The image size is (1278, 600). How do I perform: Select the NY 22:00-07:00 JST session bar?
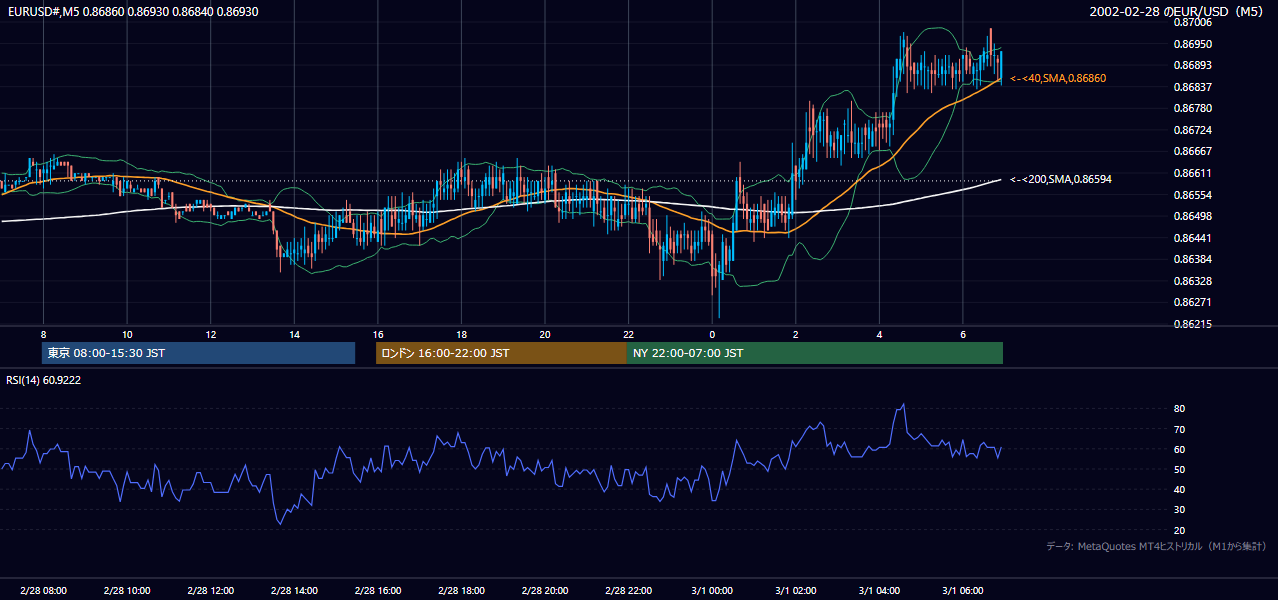pos(815,353)
